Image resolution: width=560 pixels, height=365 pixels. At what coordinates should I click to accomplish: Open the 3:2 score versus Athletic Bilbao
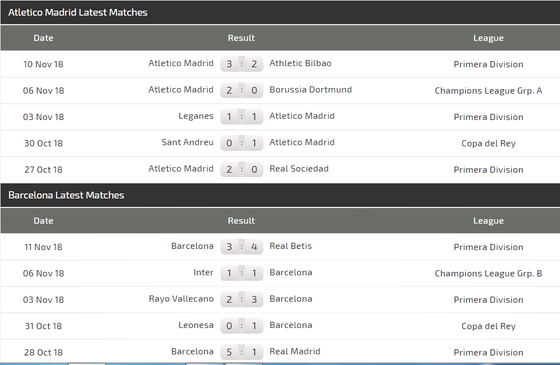242,64
